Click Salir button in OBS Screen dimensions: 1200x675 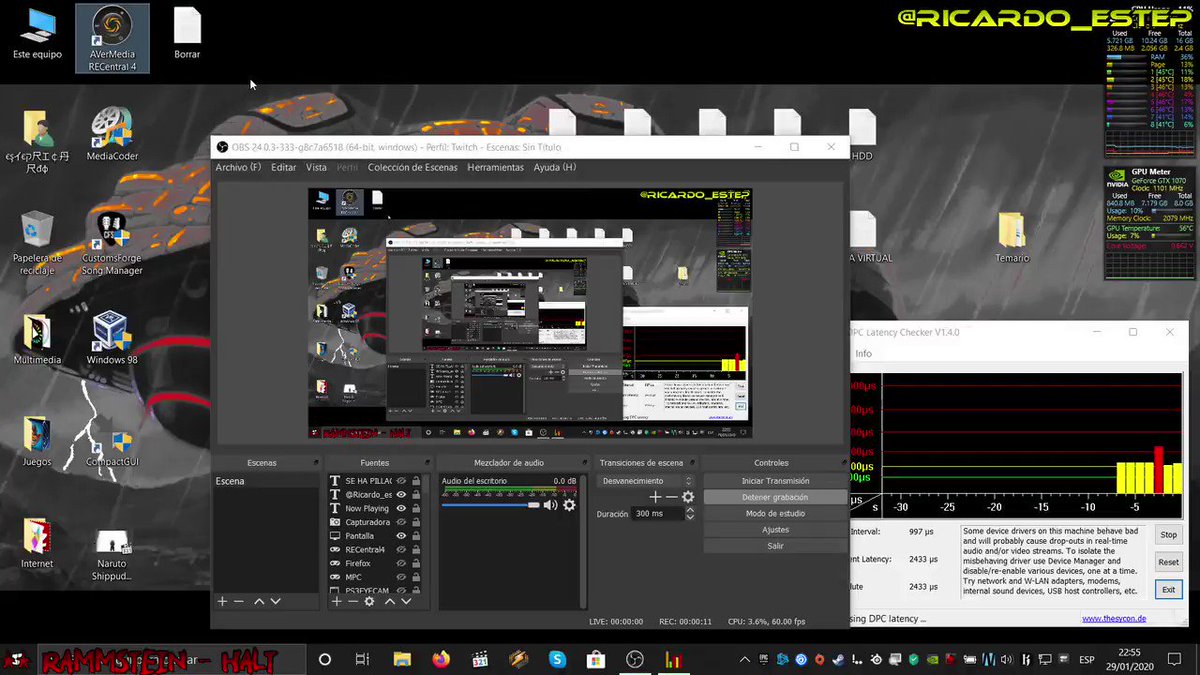pyautogui.click(x=775, y=546)
